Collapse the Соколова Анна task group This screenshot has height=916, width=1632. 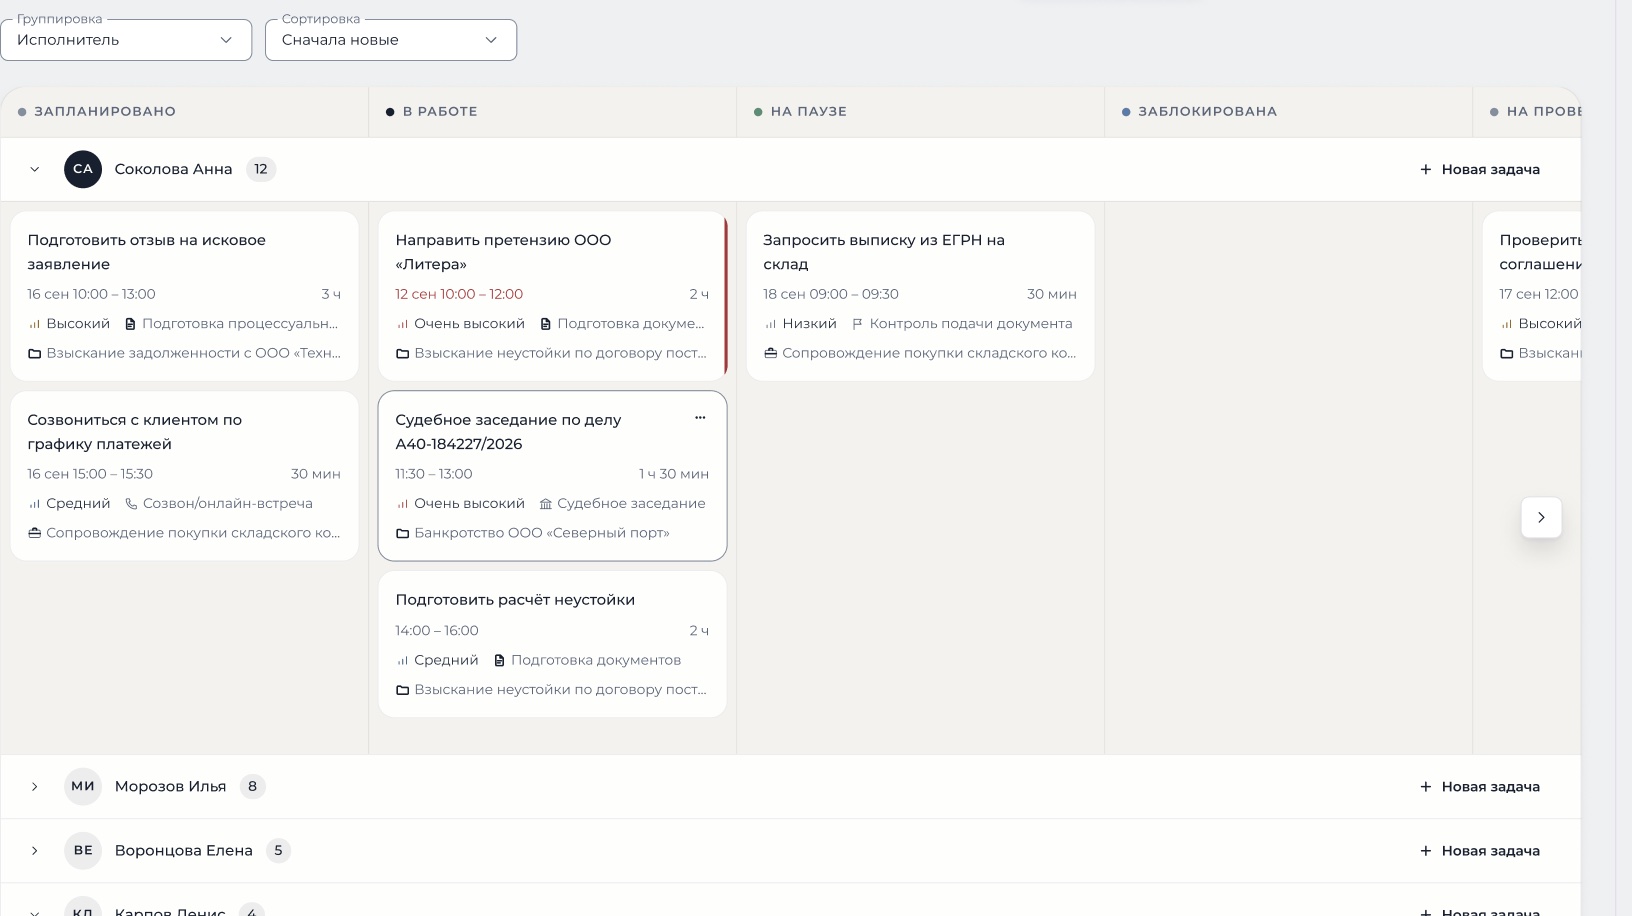pos(35,169)
